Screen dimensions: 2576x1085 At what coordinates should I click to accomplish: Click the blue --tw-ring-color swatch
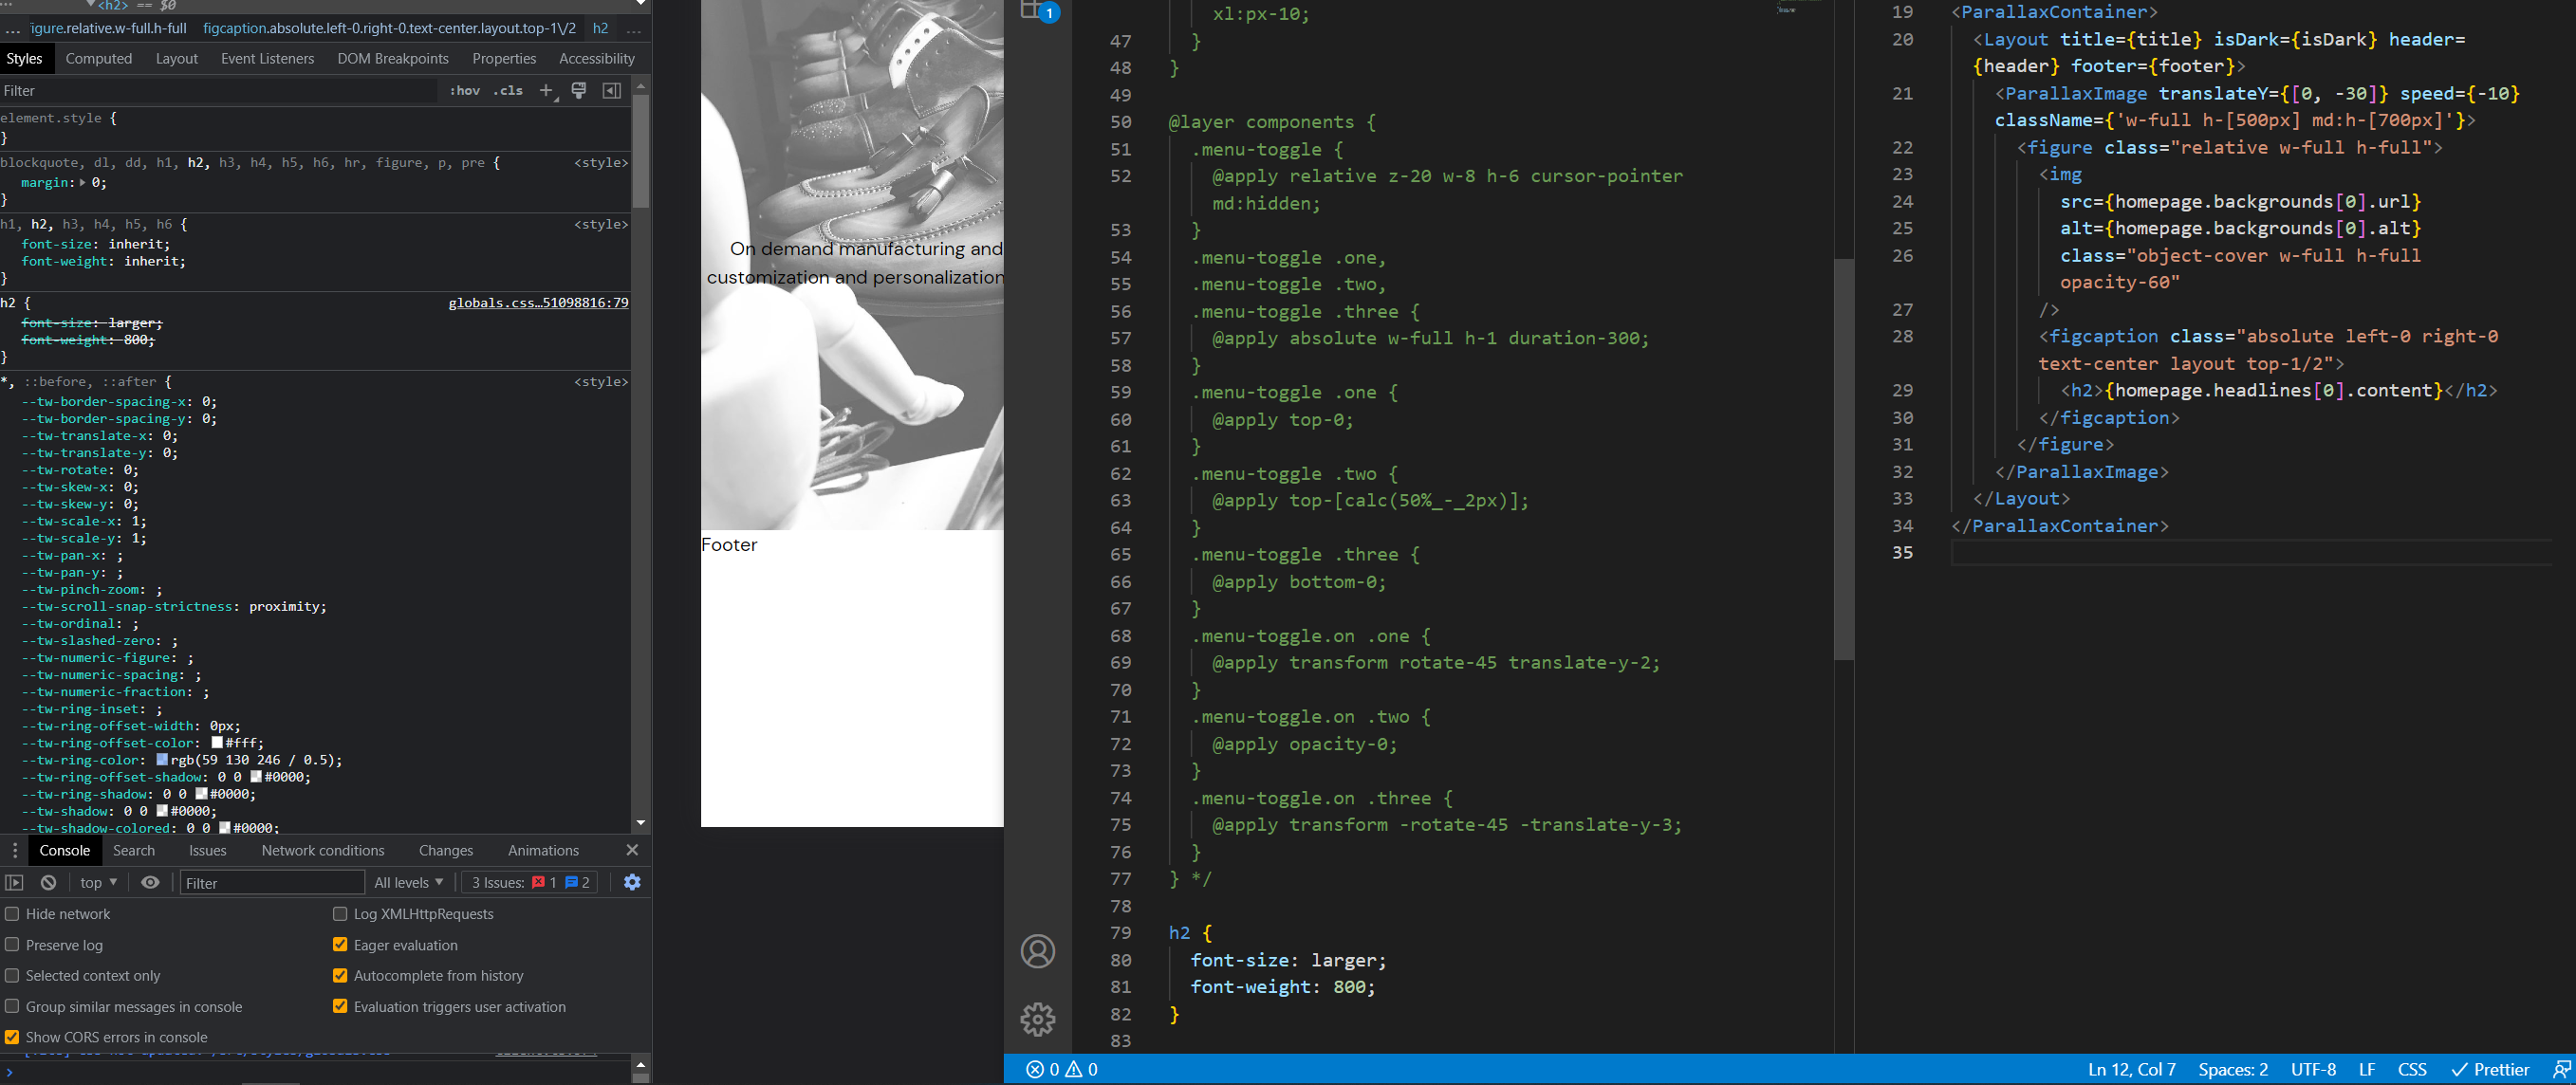pos(162,760)
